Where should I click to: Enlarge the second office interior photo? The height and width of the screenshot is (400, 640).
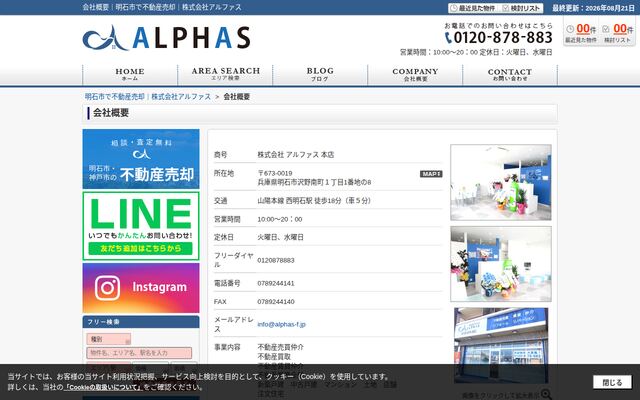501,264
